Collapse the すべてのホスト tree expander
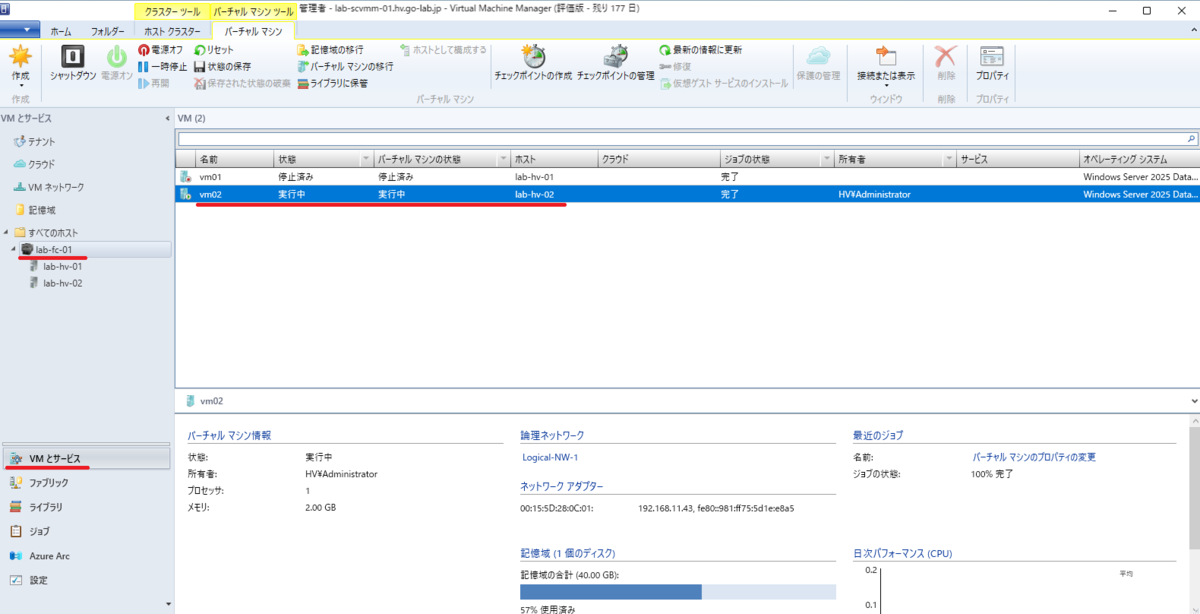Viewport: 1200px width, 614px height. [x=7, y=233]
